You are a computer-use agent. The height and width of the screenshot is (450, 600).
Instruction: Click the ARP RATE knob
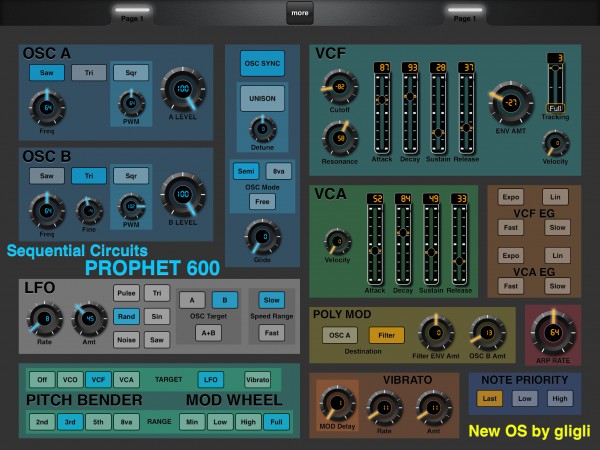coord(553,332)
